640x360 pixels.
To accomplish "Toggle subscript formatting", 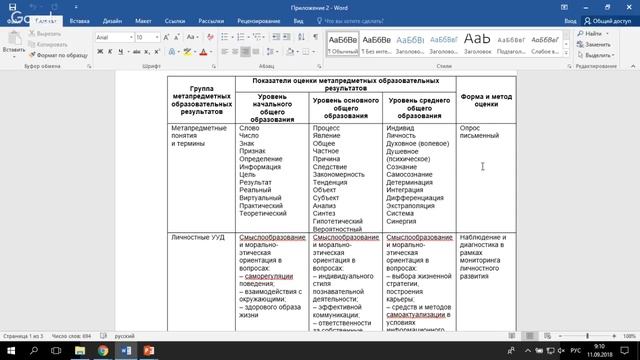I will coord(147,52).
